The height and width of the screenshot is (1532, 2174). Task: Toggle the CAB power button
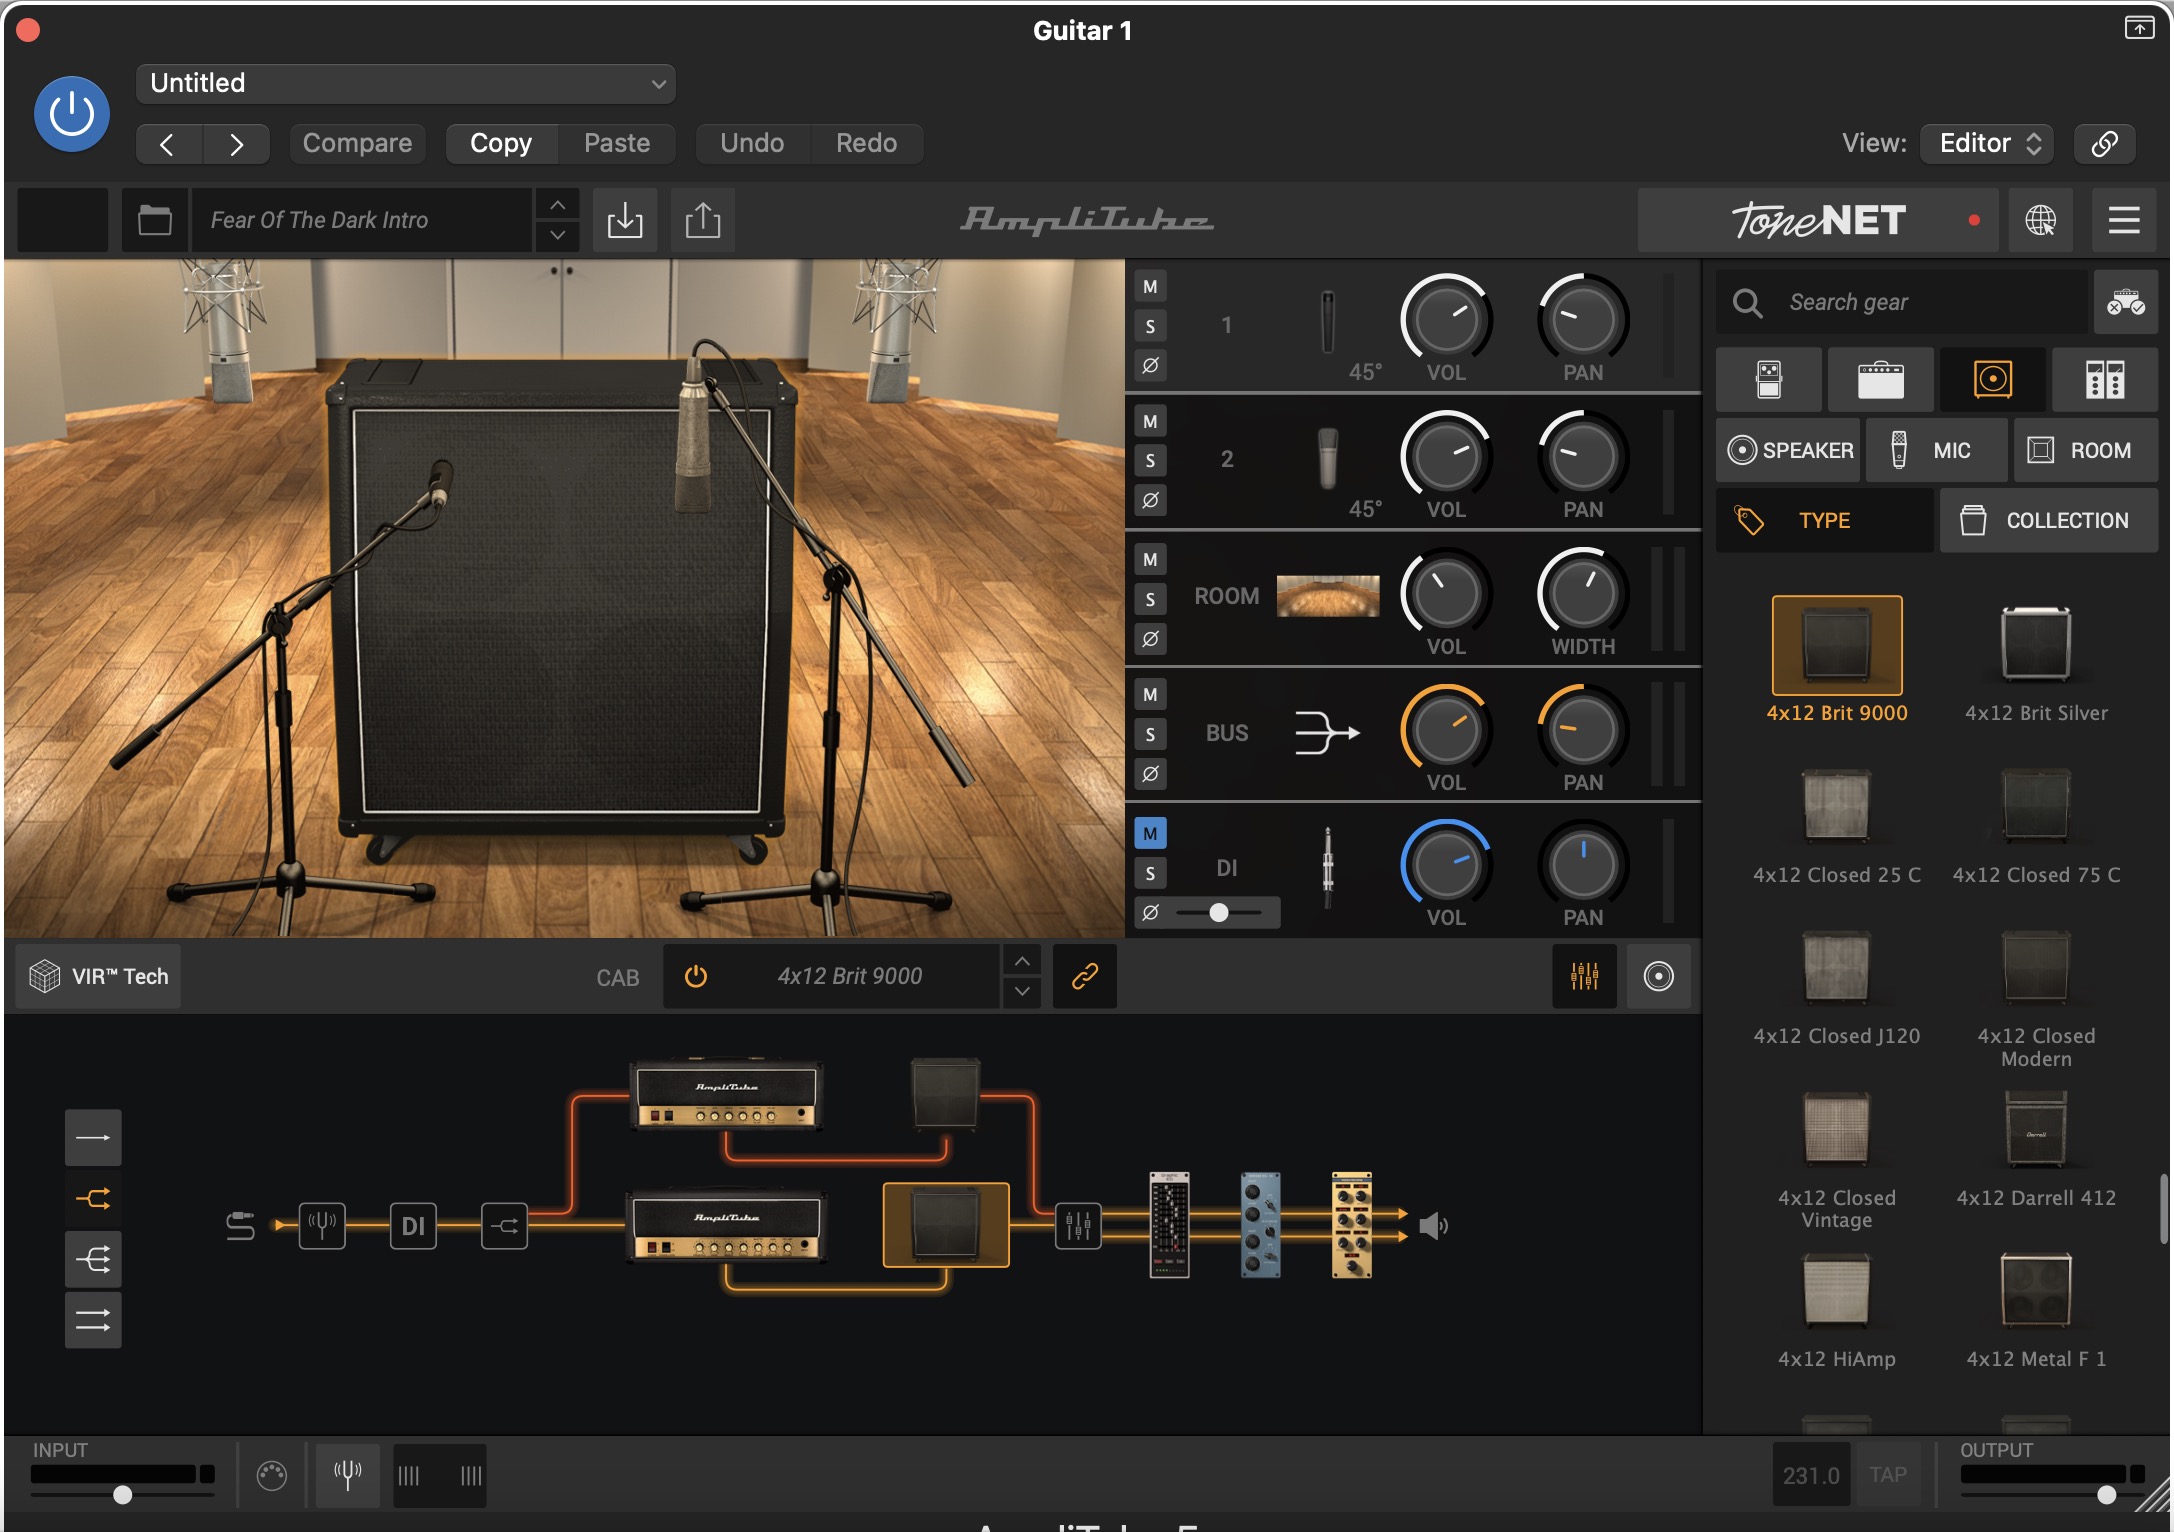(x=696, y=976)
